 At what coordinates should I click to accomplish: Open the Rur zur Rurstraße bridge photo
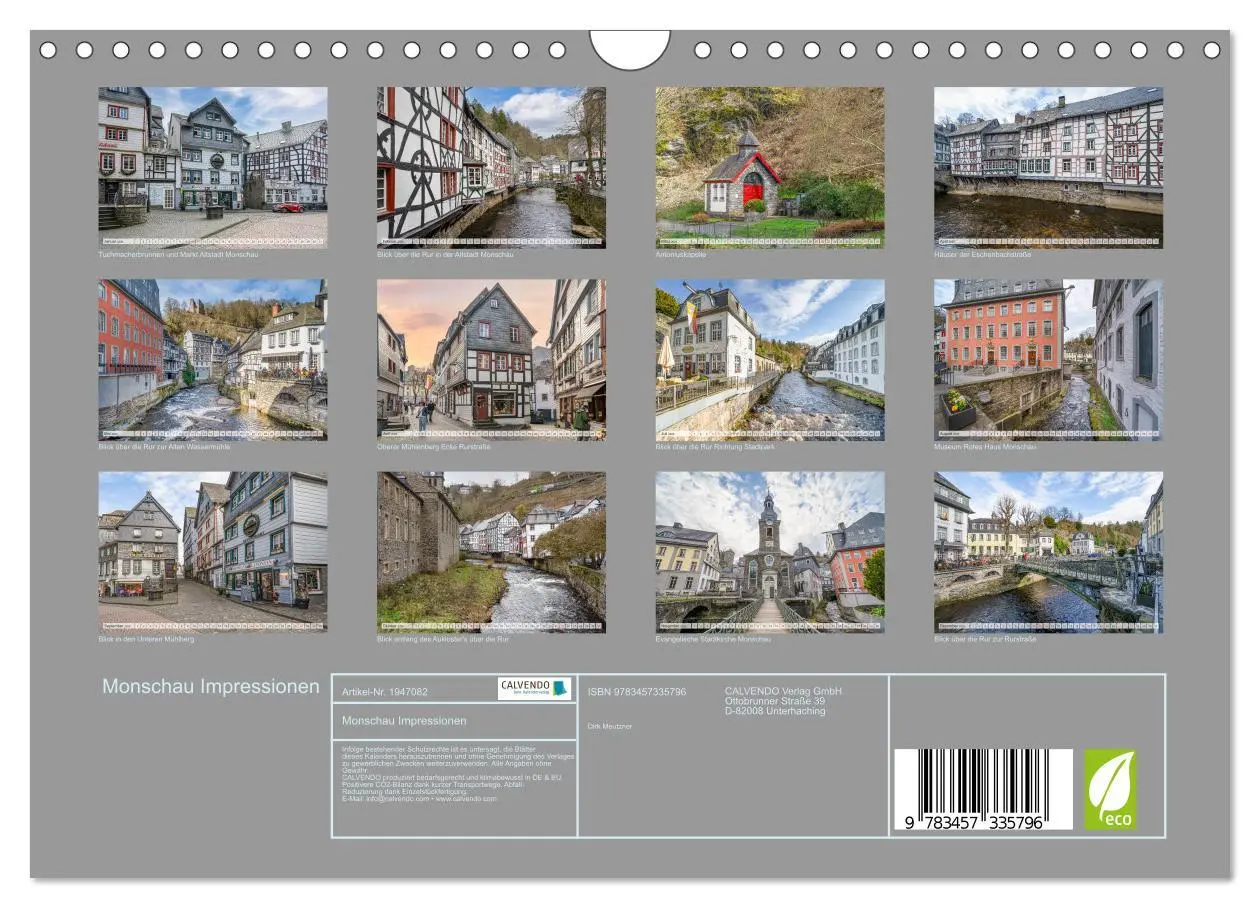click(x=1048, y=552)
